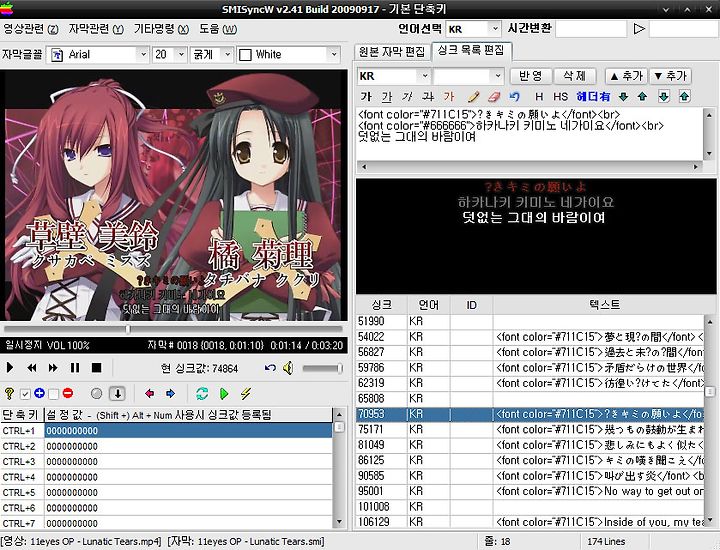Toggle the down-arrow button in sync toolbar
The height and width of the screenshot is (550, 720).
pos(118,393)
